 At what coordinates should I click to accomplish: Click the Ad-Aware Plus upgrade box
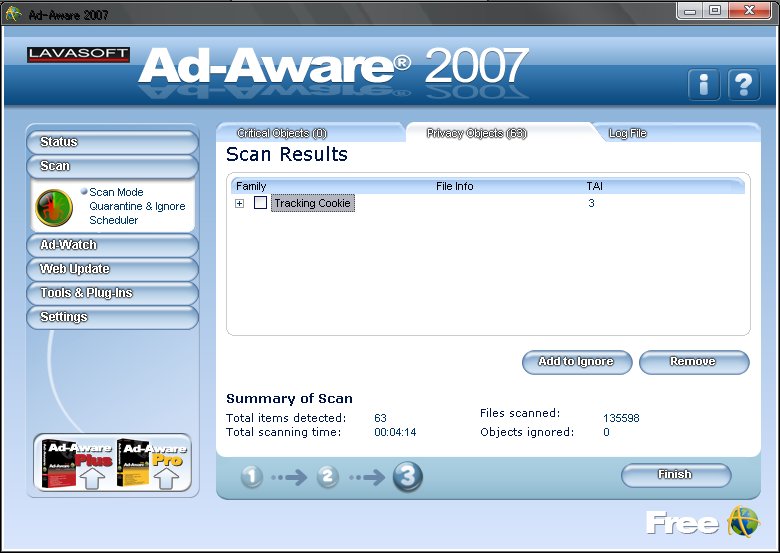(x=76, y=463)
